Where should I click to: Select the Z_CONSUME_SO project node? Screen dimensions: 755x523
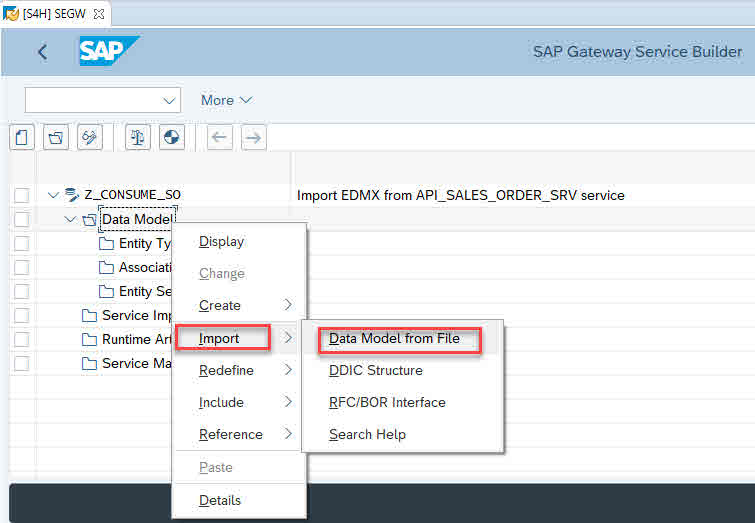click(x=132, y=195)
